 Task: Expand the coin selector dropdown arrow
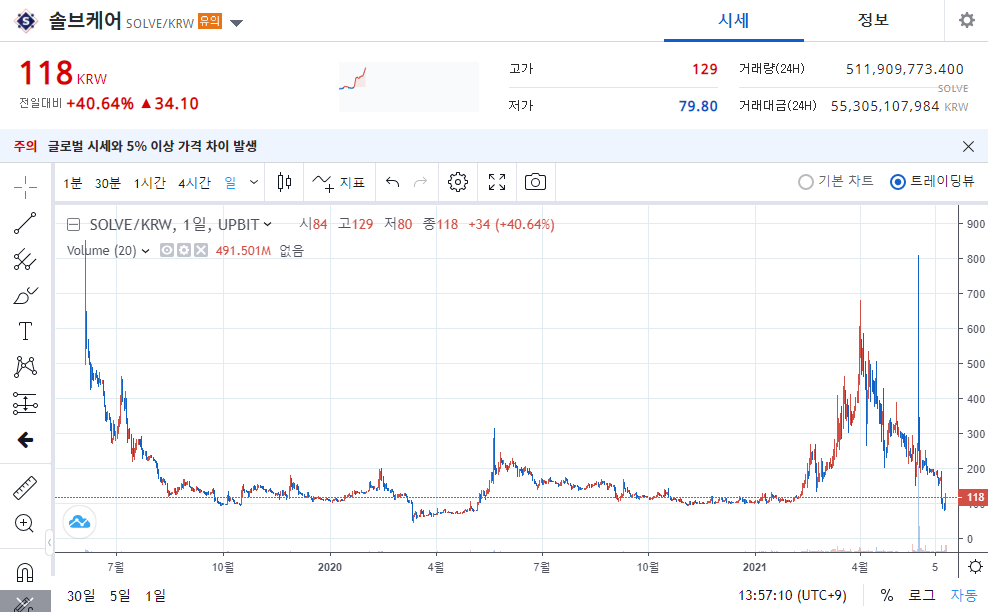coord(236,23)
